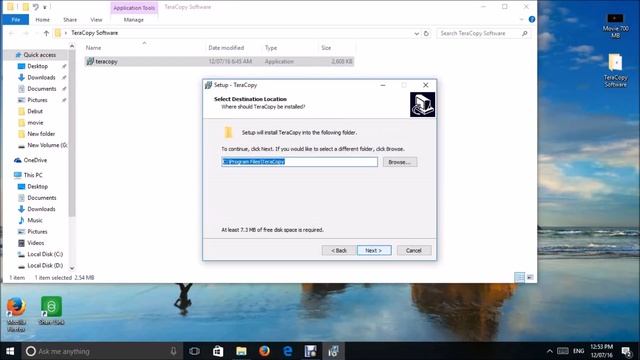Viewport: 640px width, 360px height.
Task: Switch to the Share ribbon tab
Action: (x=70, y=20)
